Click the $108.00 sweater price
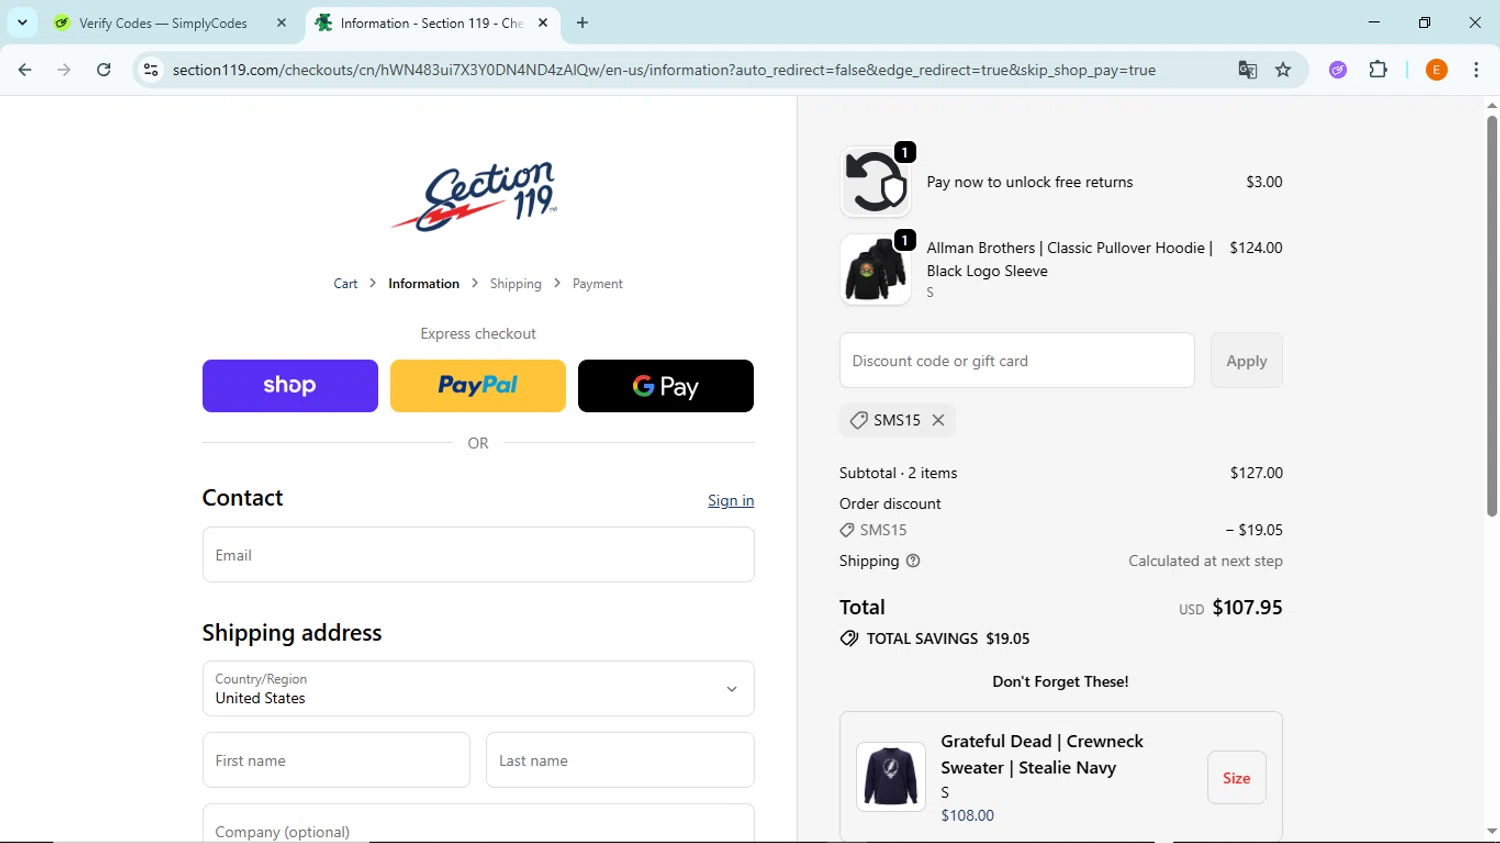Screen dimensions: 1500x843 point(967,815)
